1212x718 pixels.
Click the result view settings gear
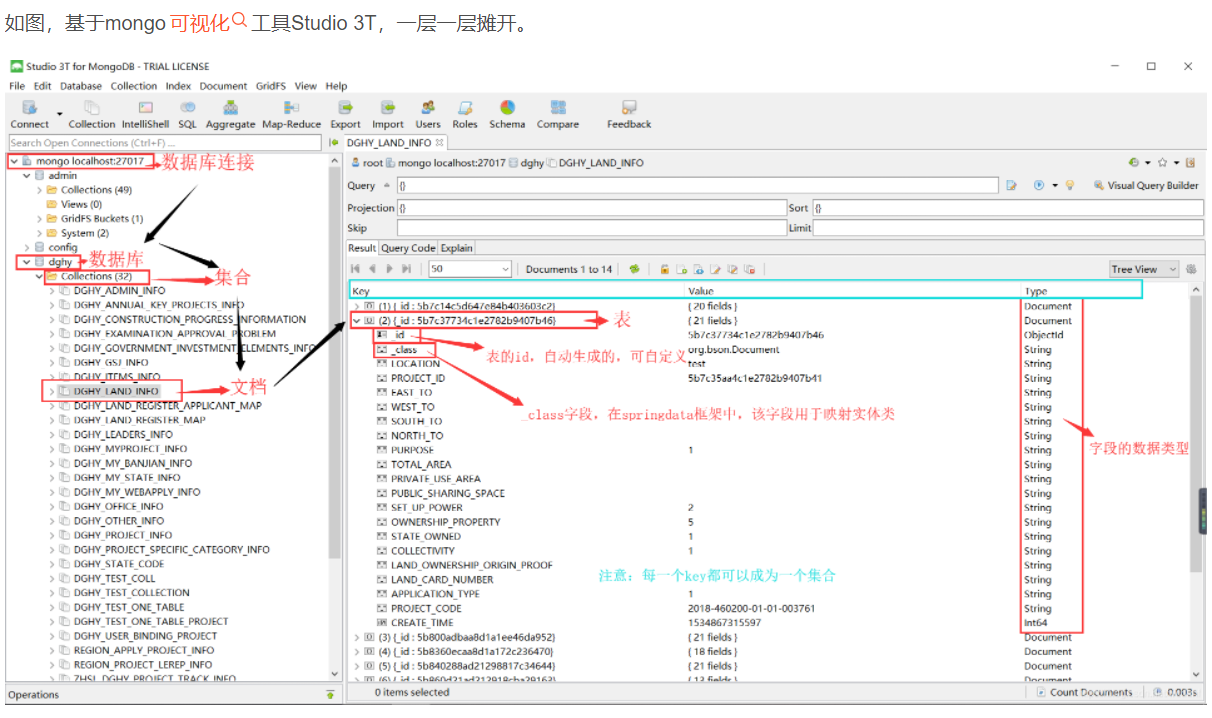1191,269
